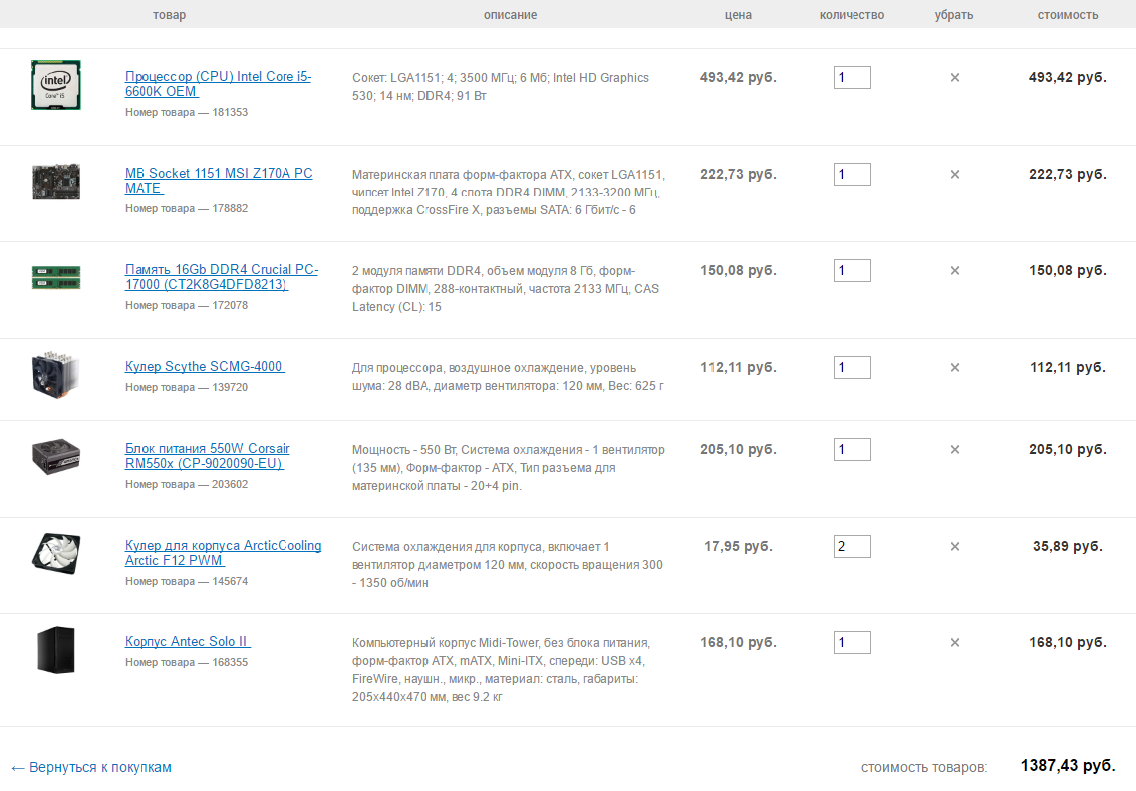
Task: Open Кулер для корпуса ArcticCooling Arctic F12 link
Action: tap(222, 553)
